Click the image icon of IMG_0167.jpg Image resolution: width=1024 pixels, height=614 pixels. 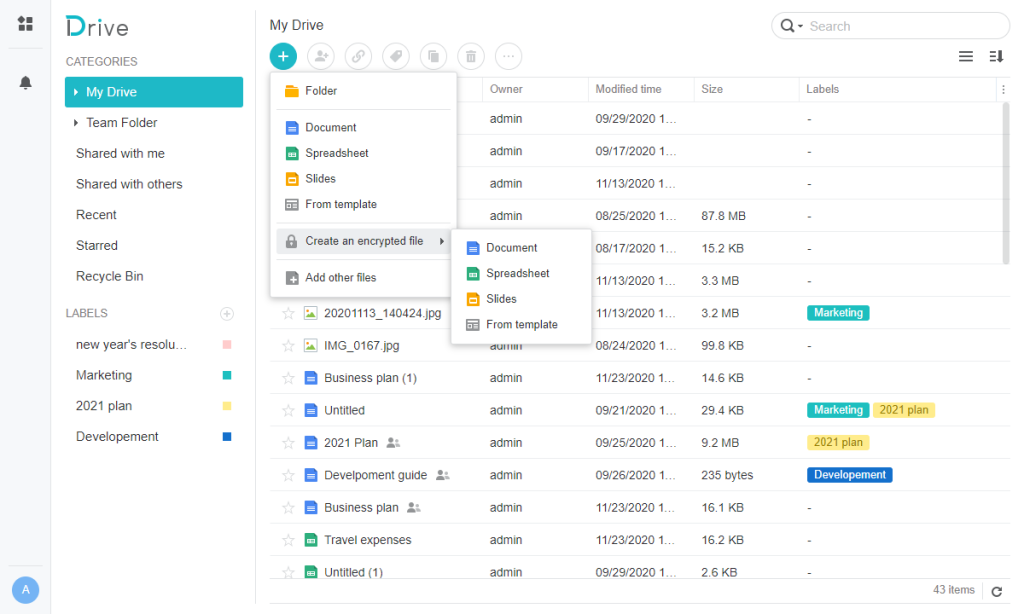point(311,346)
